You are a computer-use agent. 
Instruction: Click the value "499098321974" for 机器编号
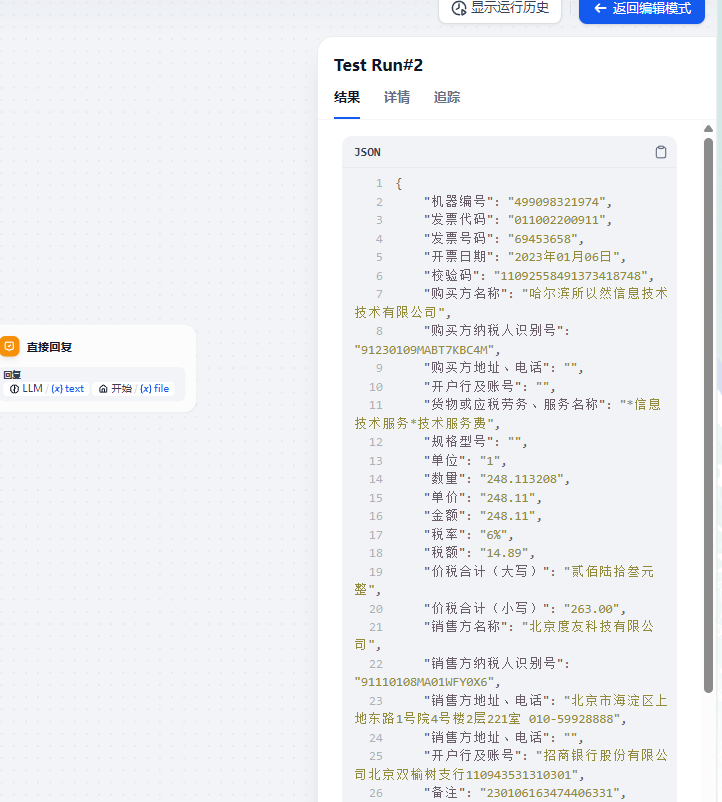coord(557,202)
